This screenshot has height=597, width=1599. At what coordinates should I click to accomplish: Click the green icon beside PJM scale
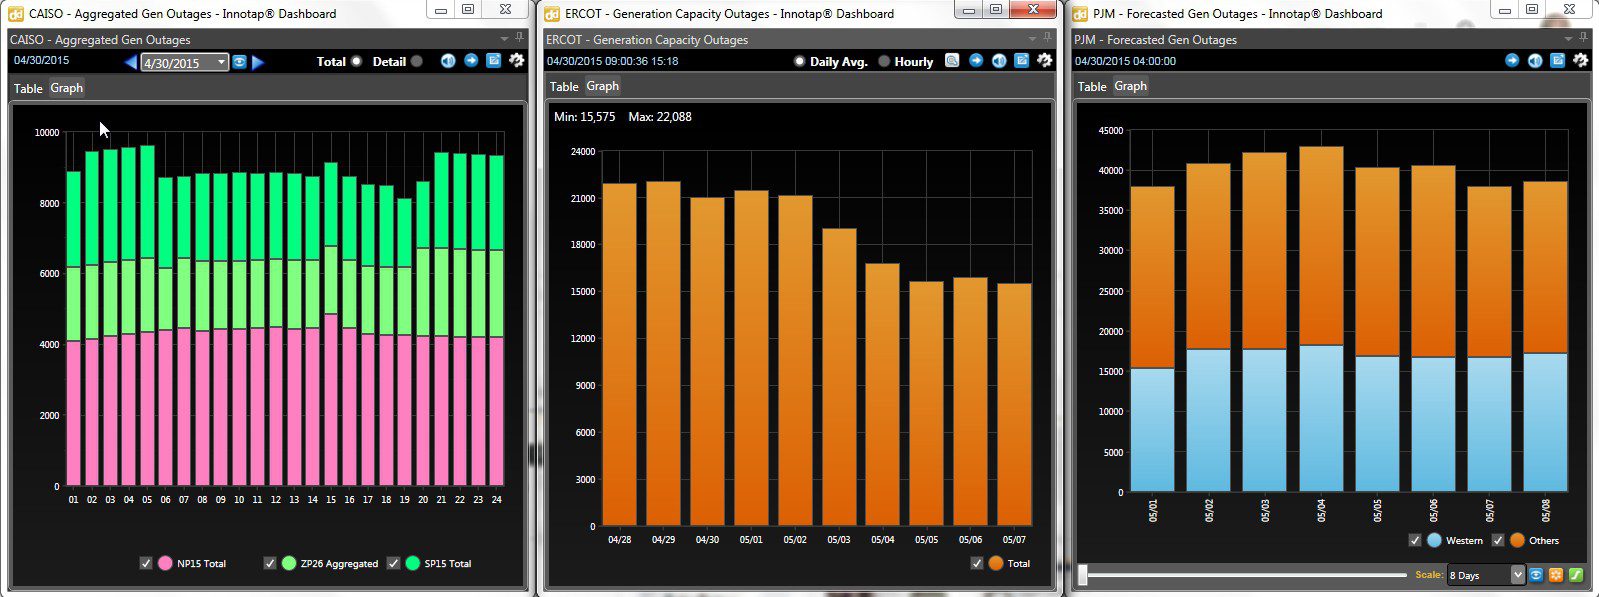(x=1575, y=575)
